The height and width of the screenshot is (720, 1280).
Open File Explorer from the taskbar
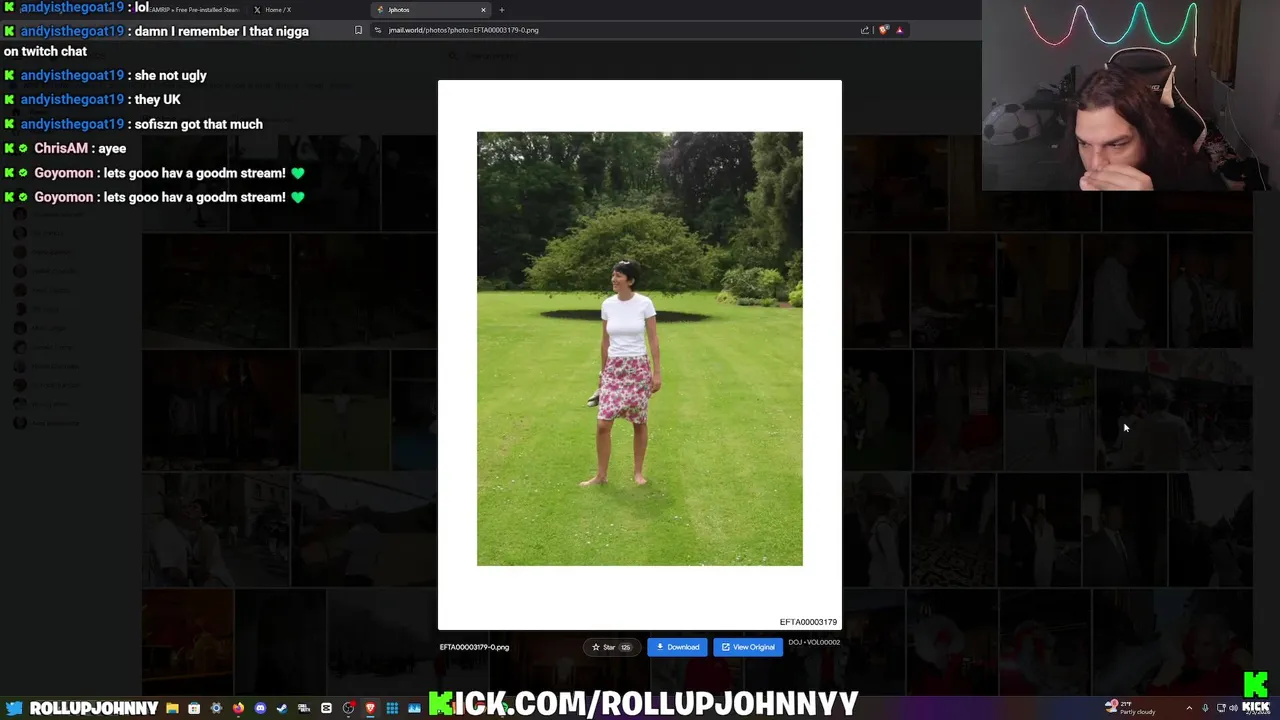[x=172, y=708]
